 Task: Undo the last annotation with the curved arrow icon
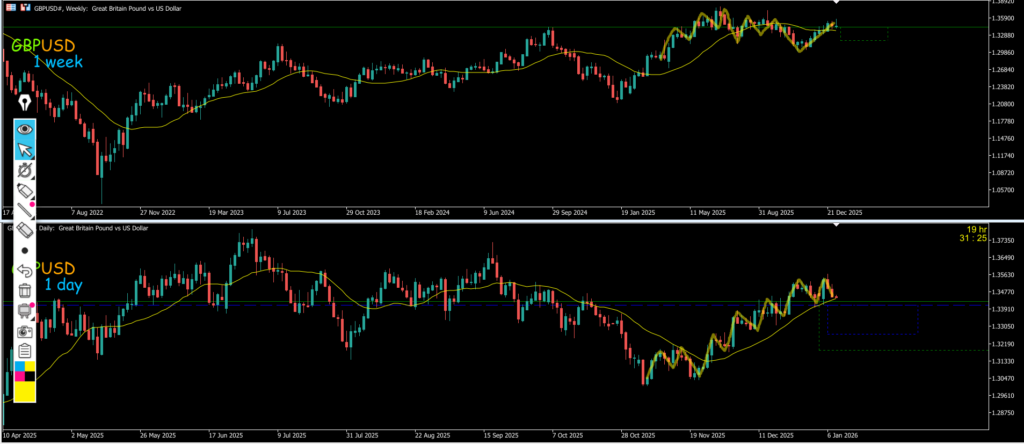(25, 270)
